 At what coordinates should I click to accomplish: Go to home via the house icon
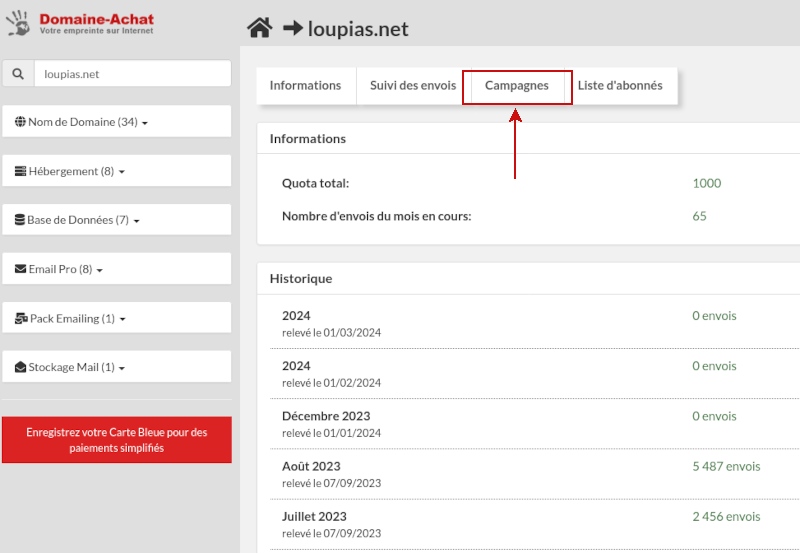[x=260, y=28]
